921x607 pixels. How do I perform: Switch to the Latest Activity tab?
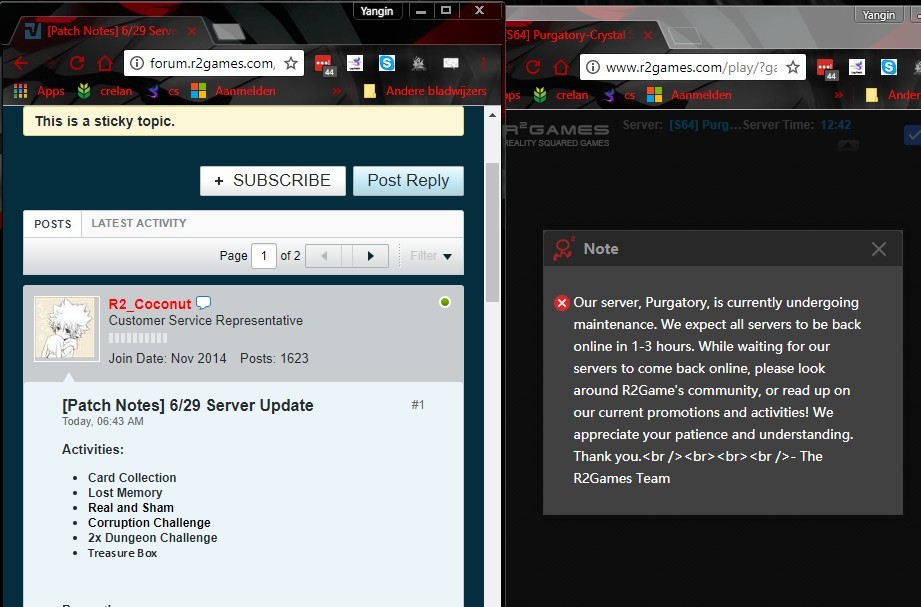coord(138,223)
